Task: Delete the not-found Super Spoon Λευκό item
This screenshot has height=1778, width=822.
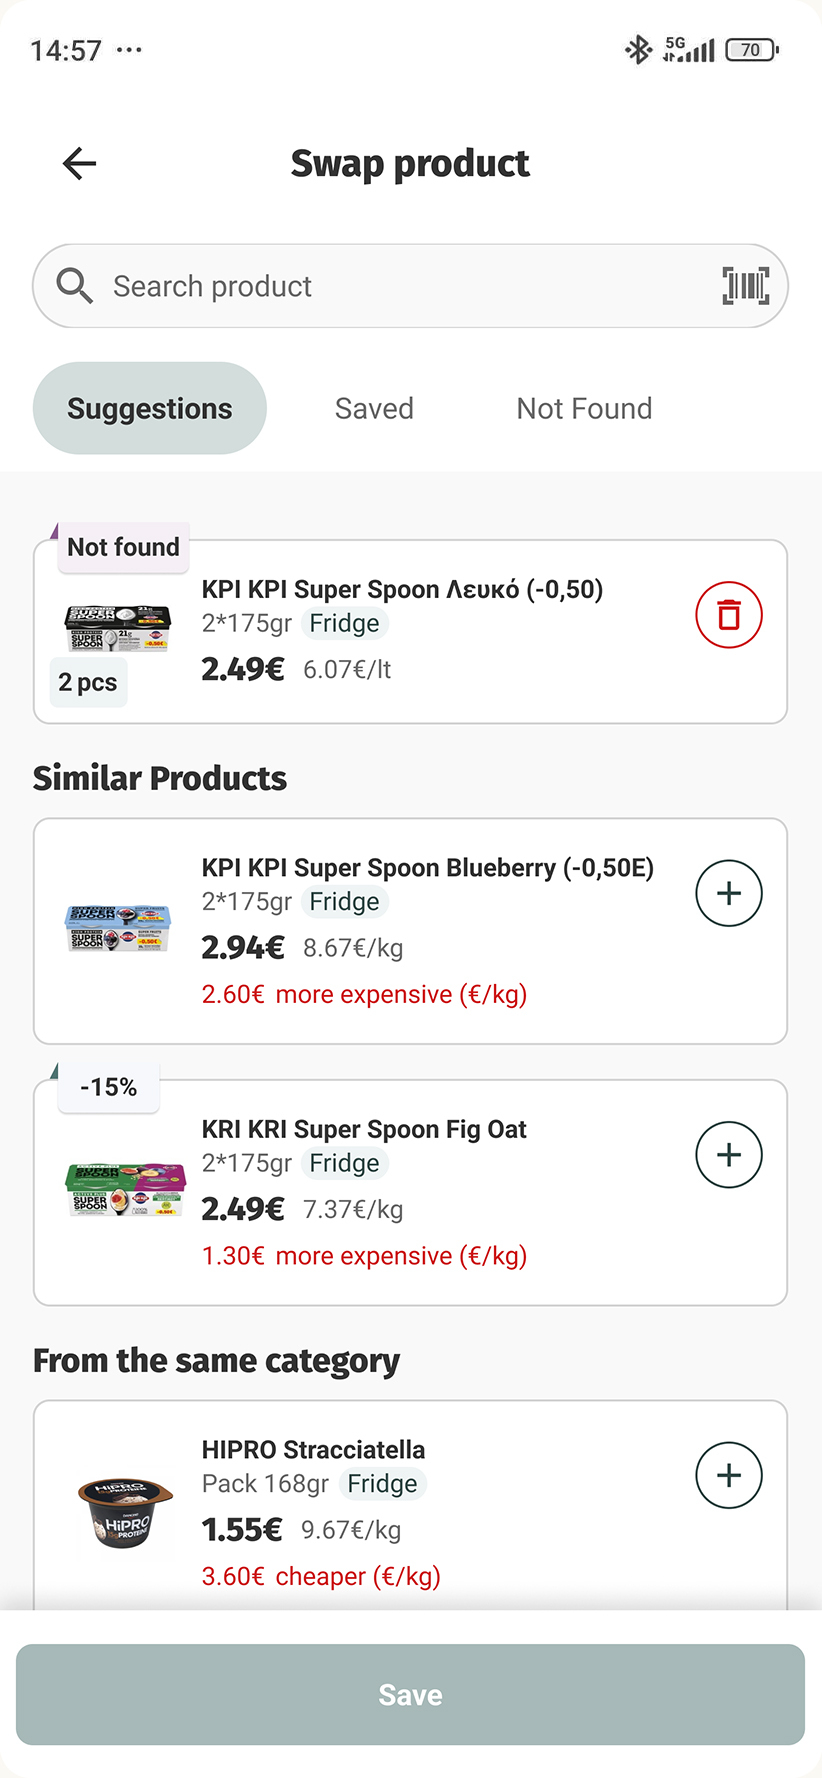Action: 729,615
